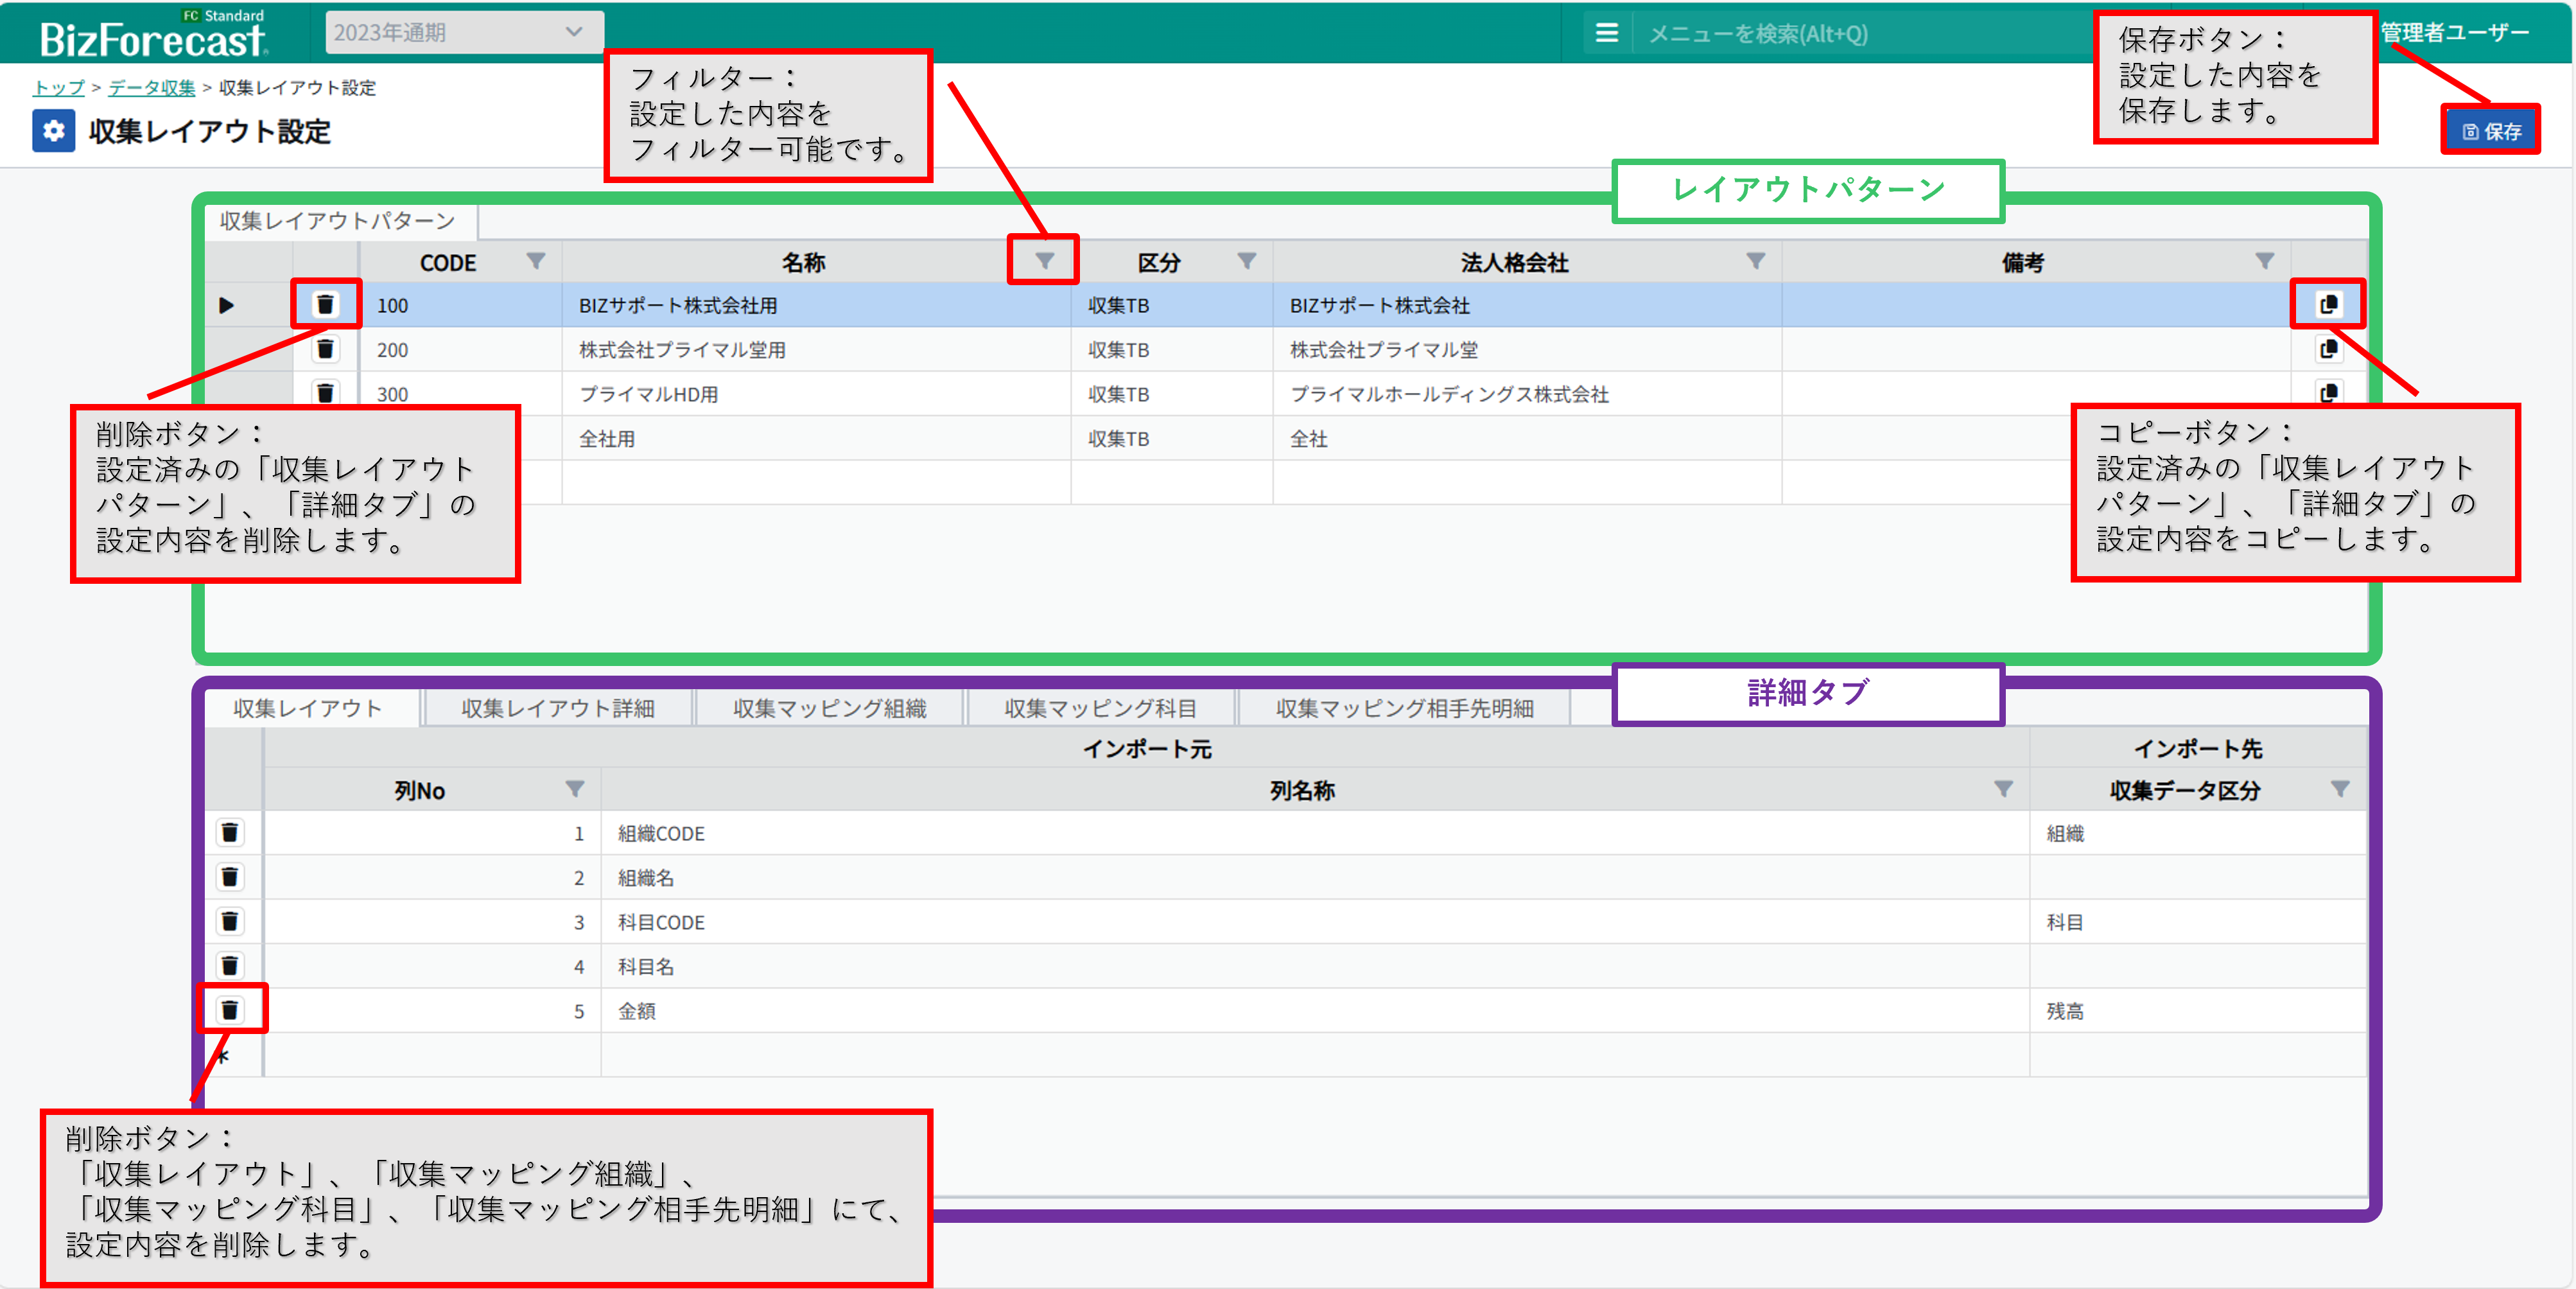Viewport: 2576px width, 1289px height.
Task: Delete the 組織CODE column row
Action: (x=230, y=832)
